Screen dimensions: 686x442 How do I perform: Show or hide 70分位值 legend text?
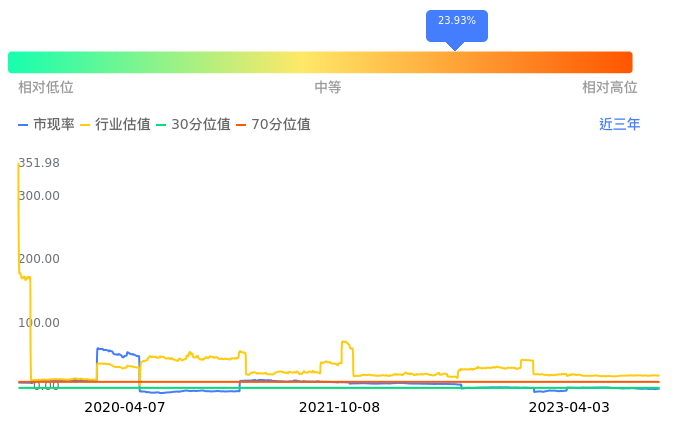(281, 125)
